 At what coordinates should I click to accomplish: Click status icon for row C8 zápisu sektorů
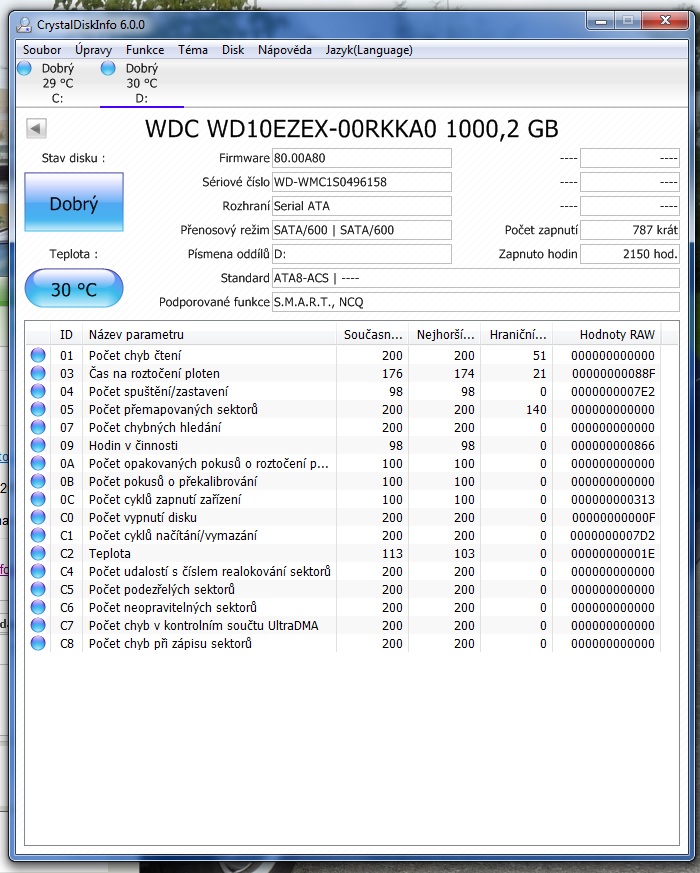point(38,643)
